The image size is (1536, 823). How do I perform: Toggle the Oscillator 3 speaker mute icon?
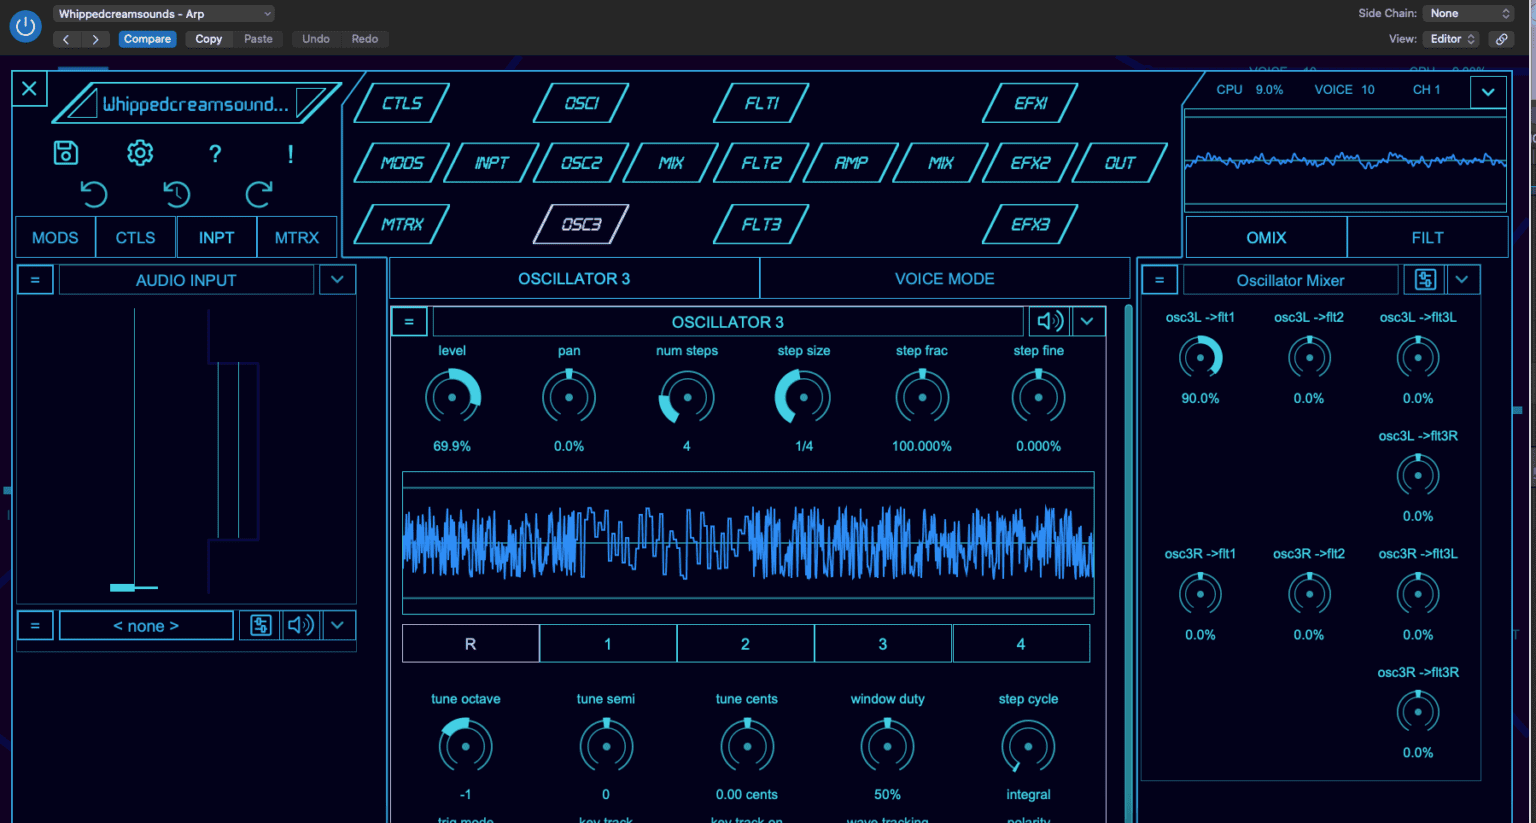click(x=1051, y=321)
